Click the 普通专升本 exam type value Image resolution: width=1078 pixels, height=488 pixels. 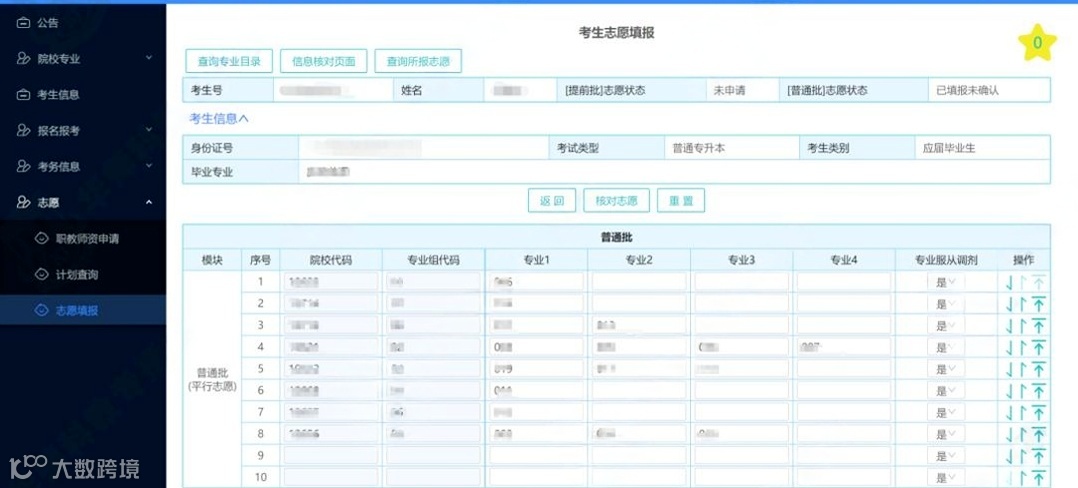coord(698,148)
